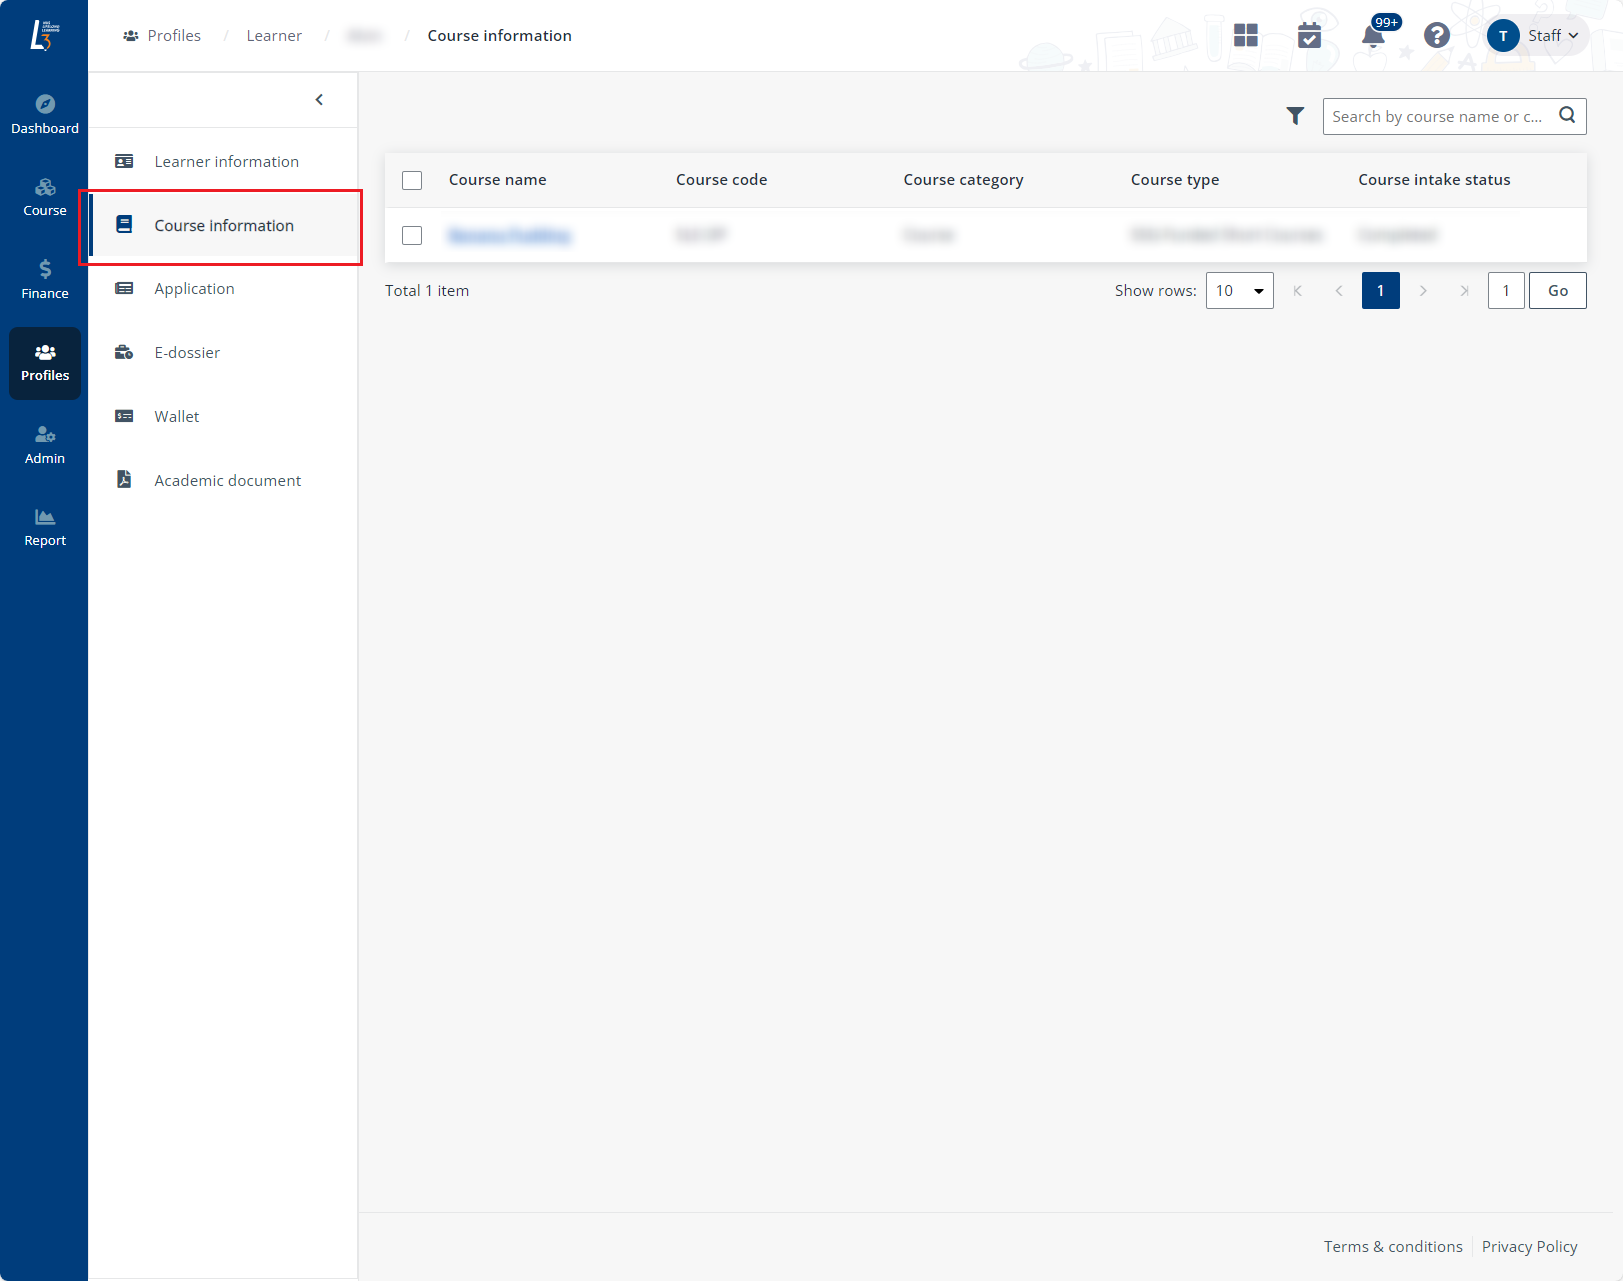Viewport: 1623px width, 1281px height.
Task: Click the notifications bell icon
Action: pyautogui.click(x=1373, y=36)
